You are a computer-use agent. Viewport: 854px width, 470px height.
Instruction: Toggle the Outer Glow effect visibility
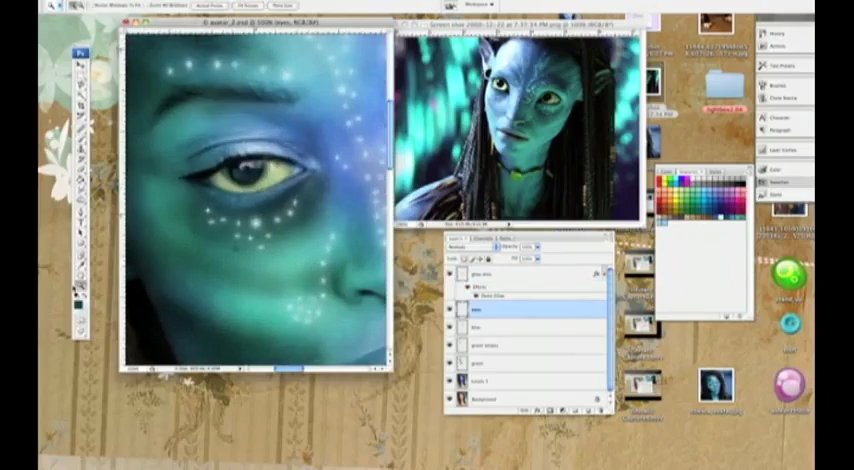[x=475, y=296]
